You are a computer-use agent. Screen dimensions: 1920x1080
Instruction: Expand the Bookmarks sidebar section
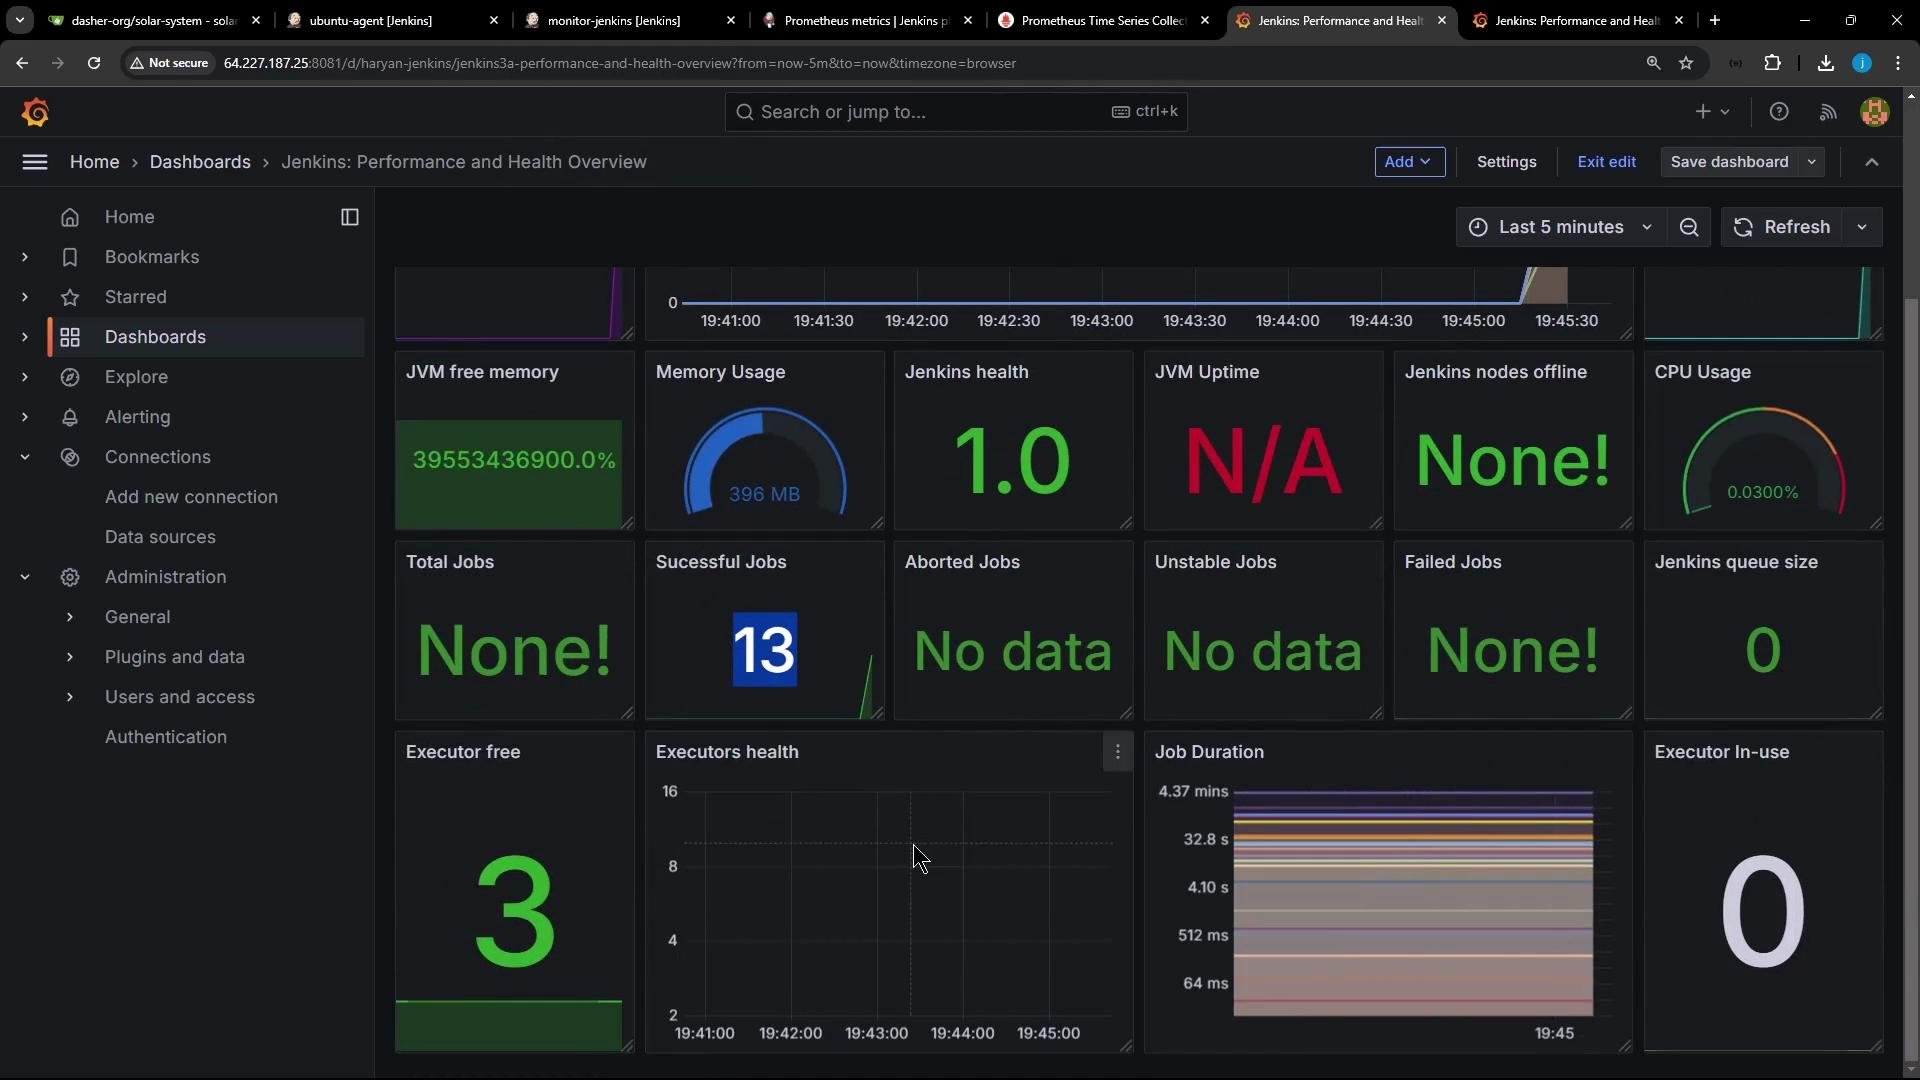point(25,257)
